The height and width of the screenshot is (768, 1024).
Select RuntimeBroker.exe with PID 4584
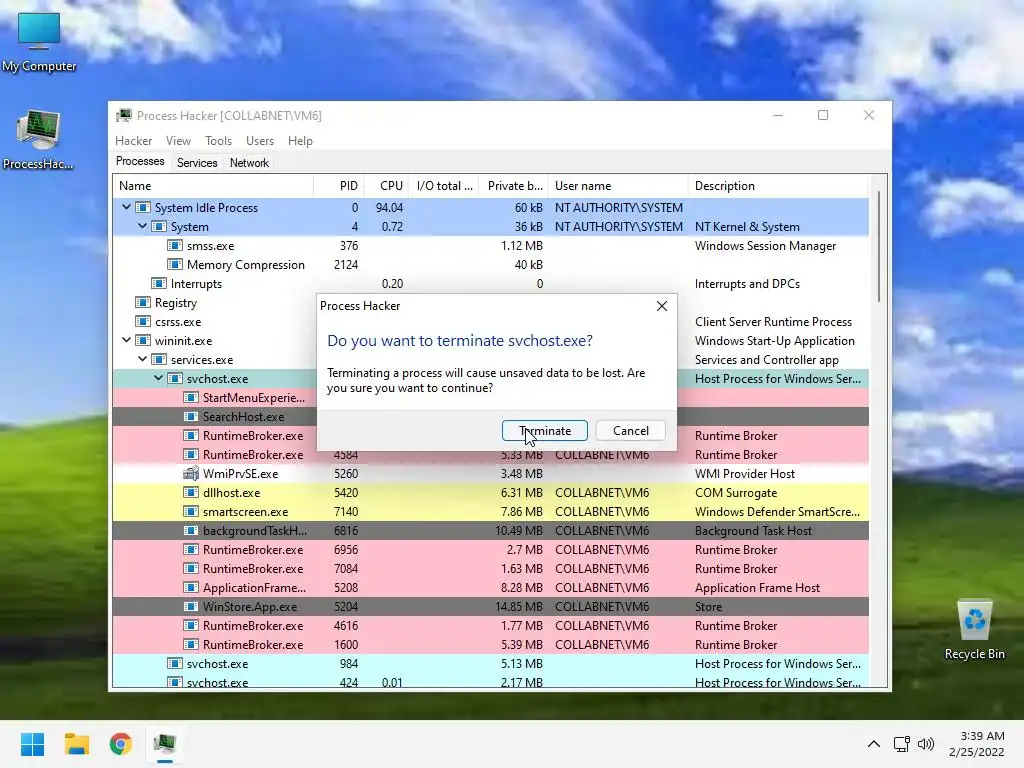pyautogui.click(x=490, y=455)
